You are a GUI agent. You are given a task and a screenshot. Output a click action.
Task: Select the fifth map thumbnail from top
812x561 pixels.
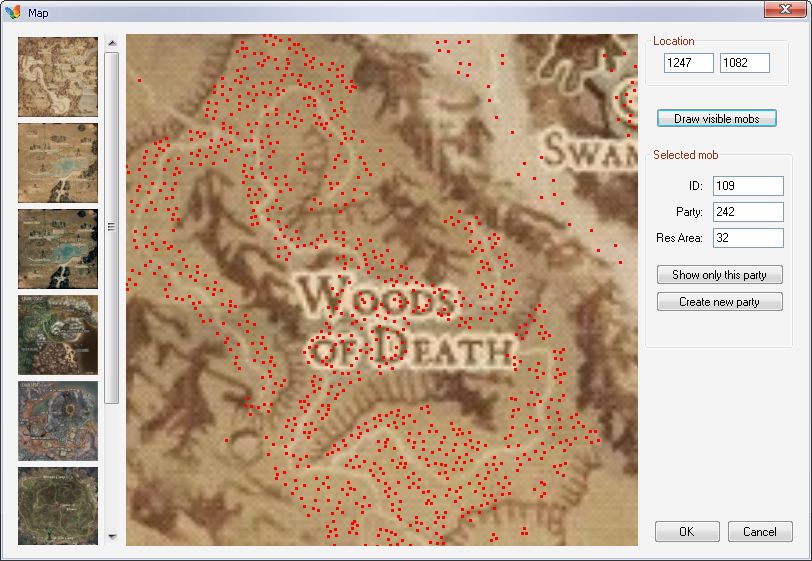[x=57, y=421]
